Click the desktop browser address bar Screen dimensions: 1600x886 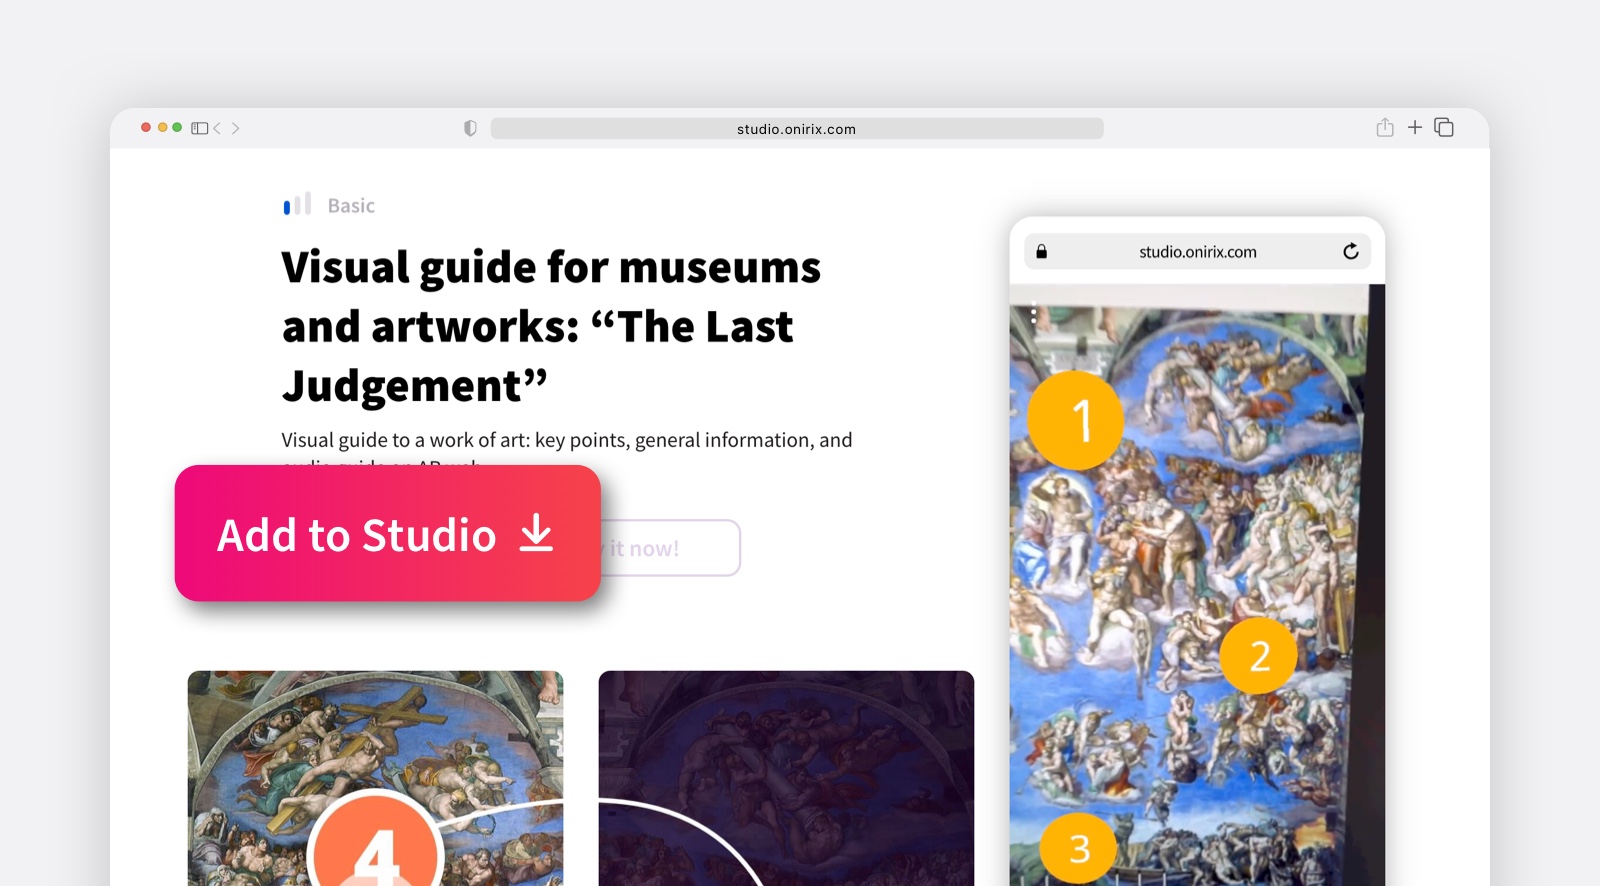click(x=796, y=129)
